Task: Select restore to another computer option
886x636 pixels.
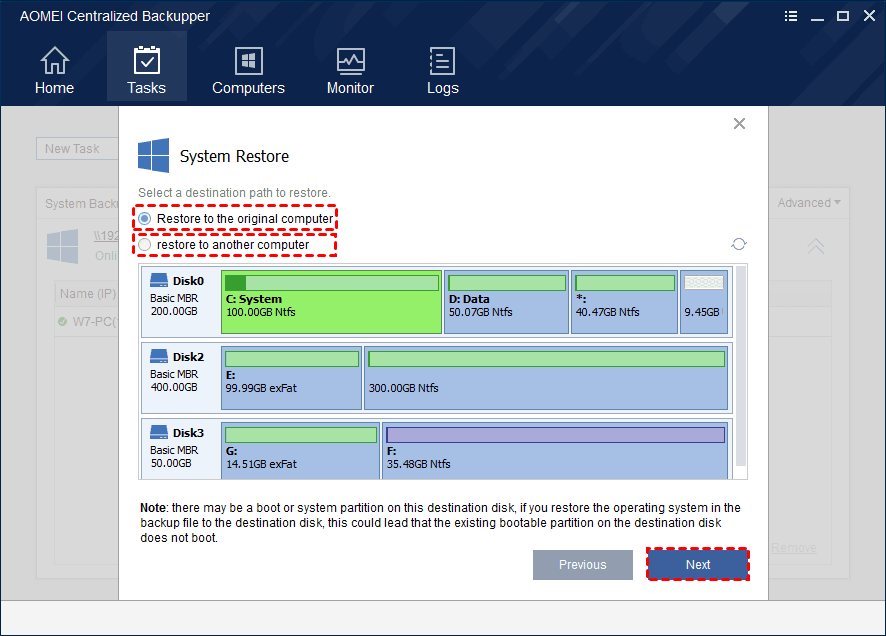Action: tap(224, 245)
